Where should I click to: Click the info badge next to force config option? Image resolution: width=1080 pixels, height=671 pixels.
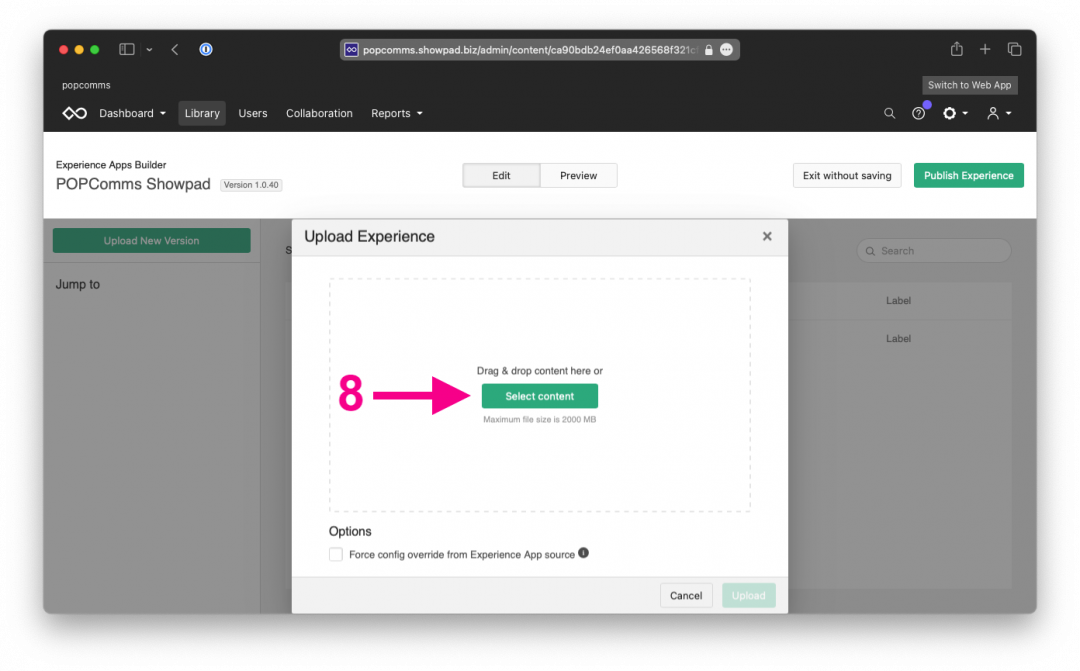[583, 553]
